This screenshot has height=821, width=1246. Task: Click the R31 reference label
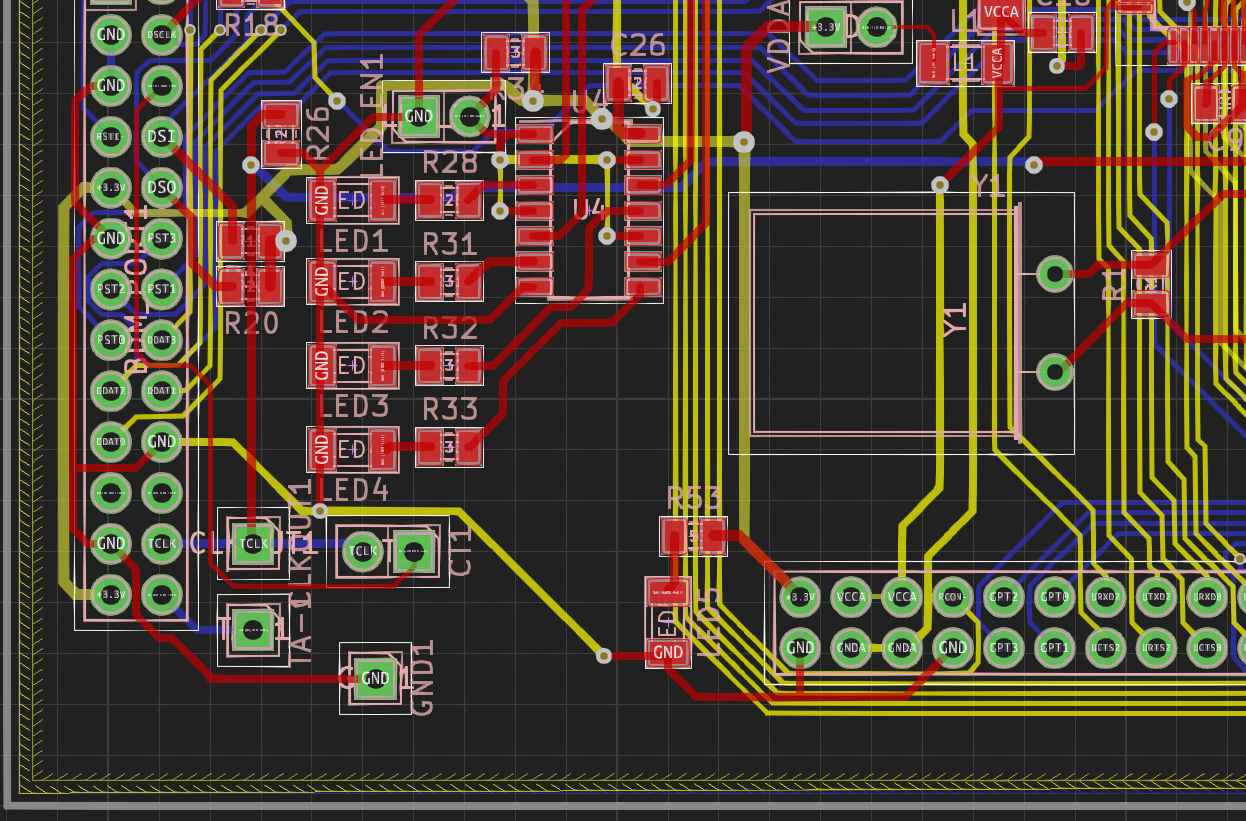pyautogui.click(x=450, y=244)
